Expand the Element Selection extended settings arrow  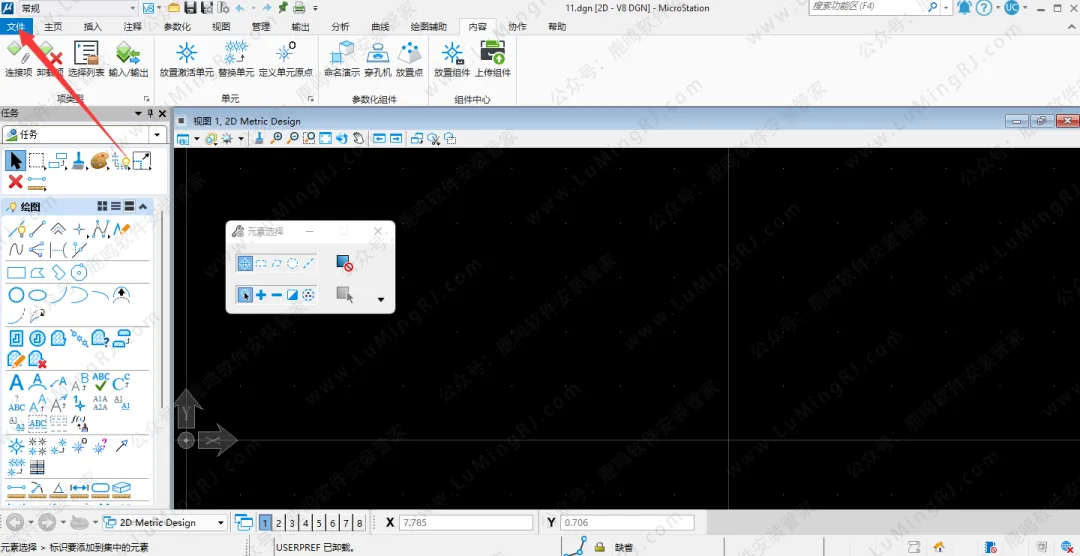click(380, 299)
